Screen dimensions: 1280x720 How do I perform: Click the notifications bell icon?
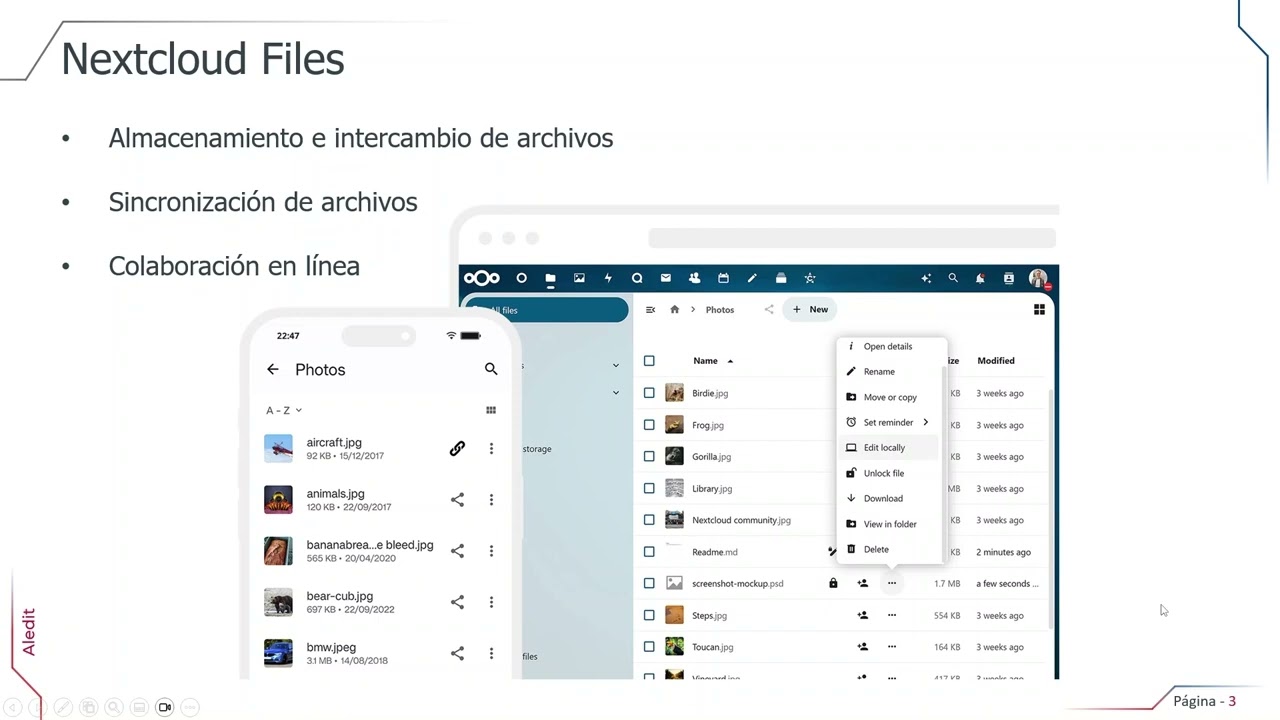(x=980, y=279)
